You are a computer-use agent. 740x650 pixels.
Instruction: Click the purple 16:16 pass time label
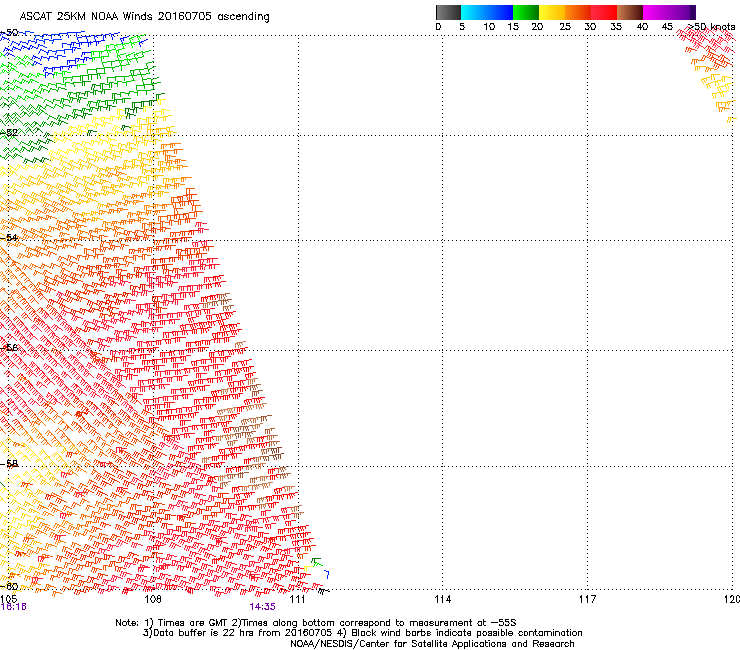(14, 607)
